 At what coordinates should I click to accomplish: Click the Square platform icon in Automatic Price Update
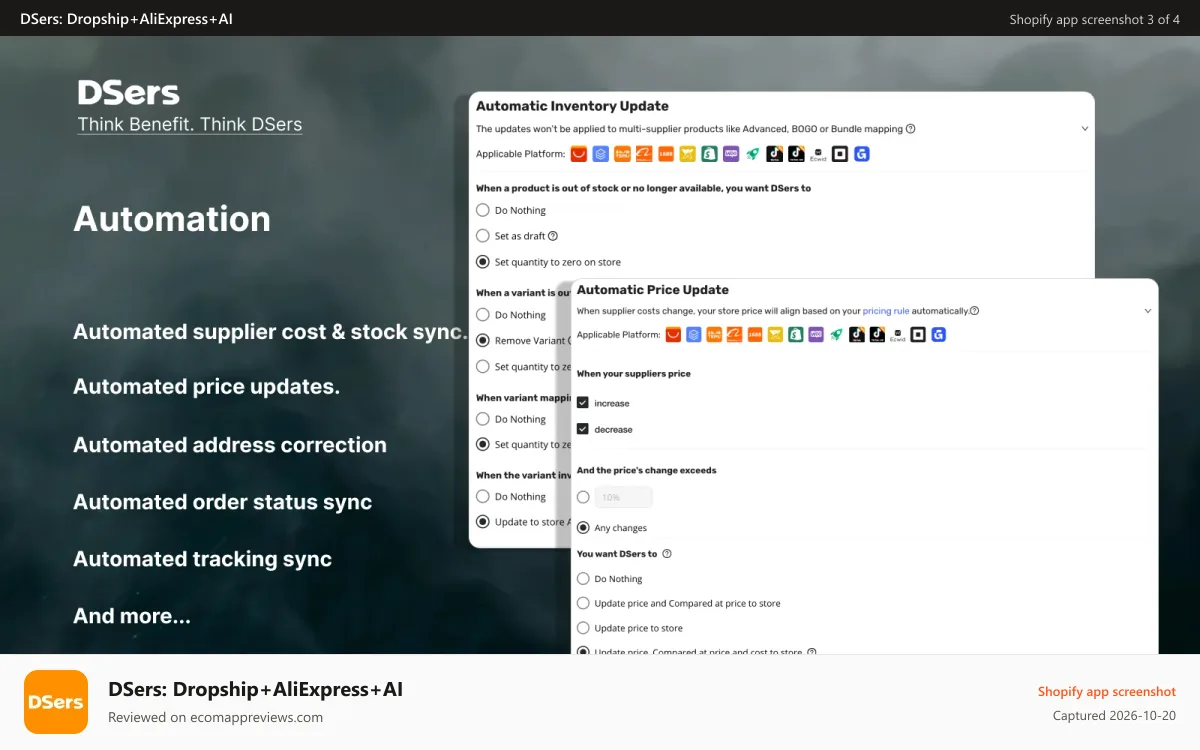(918, 334)
